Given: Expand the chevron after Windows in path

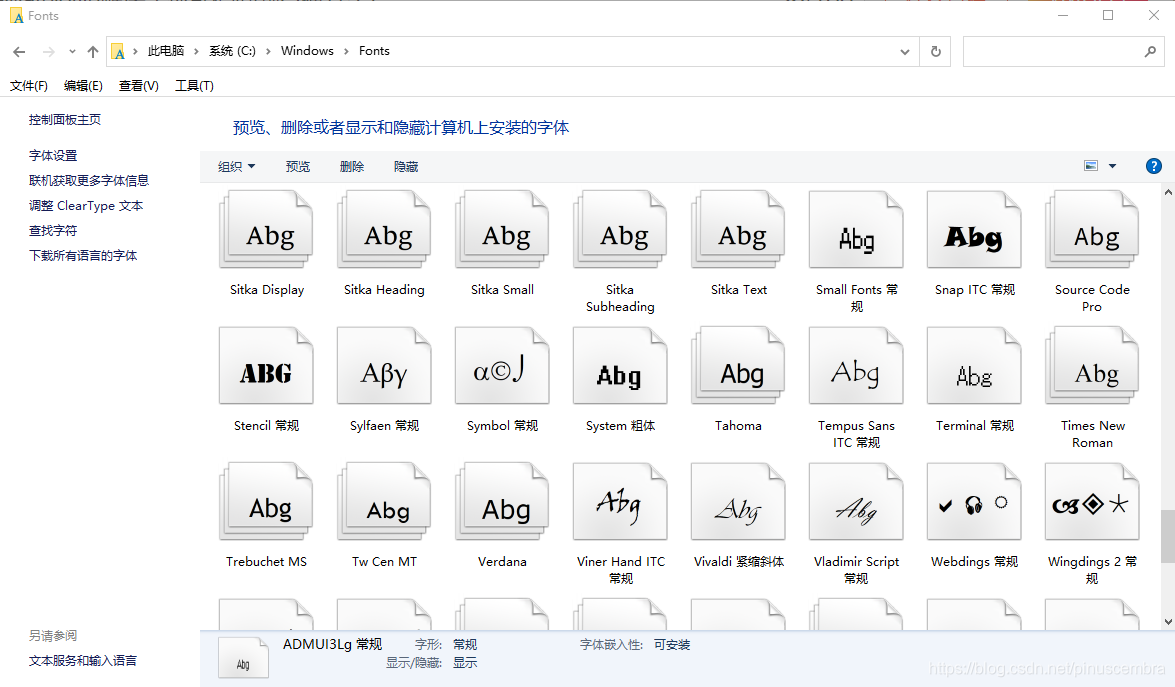Looking at the screenshot, I should click(x=346, y=51).
